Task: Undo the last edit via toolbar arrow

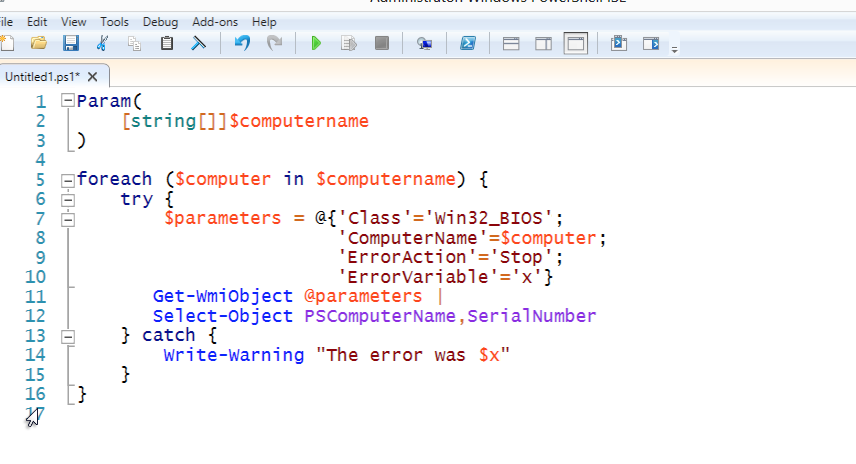Action: (x=241, y=43)
